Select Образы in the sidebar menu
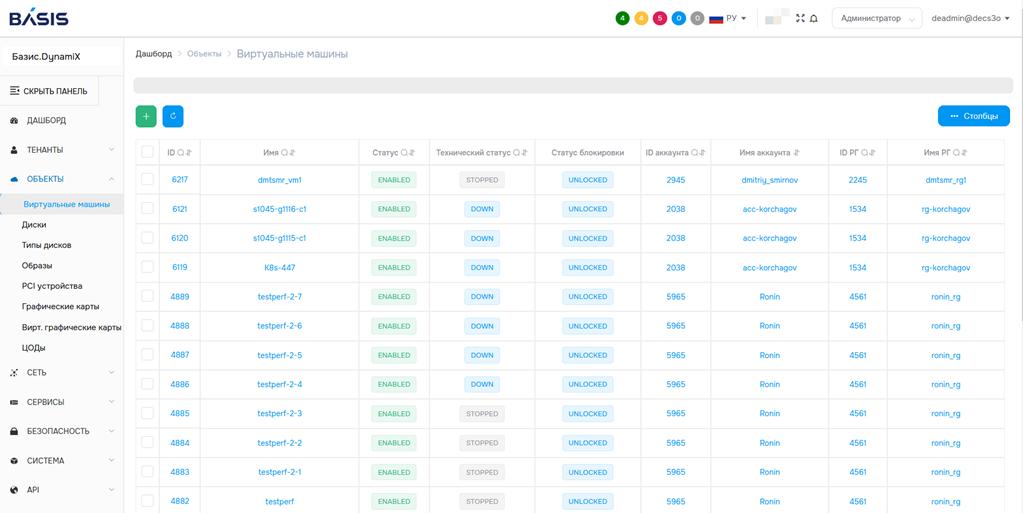 [37, 266]
